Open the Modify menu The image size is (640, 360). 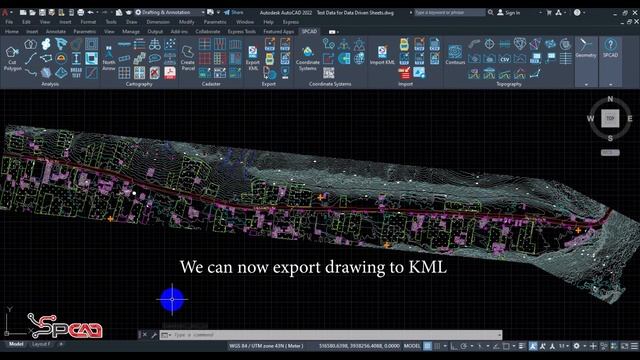click(187, 22)
